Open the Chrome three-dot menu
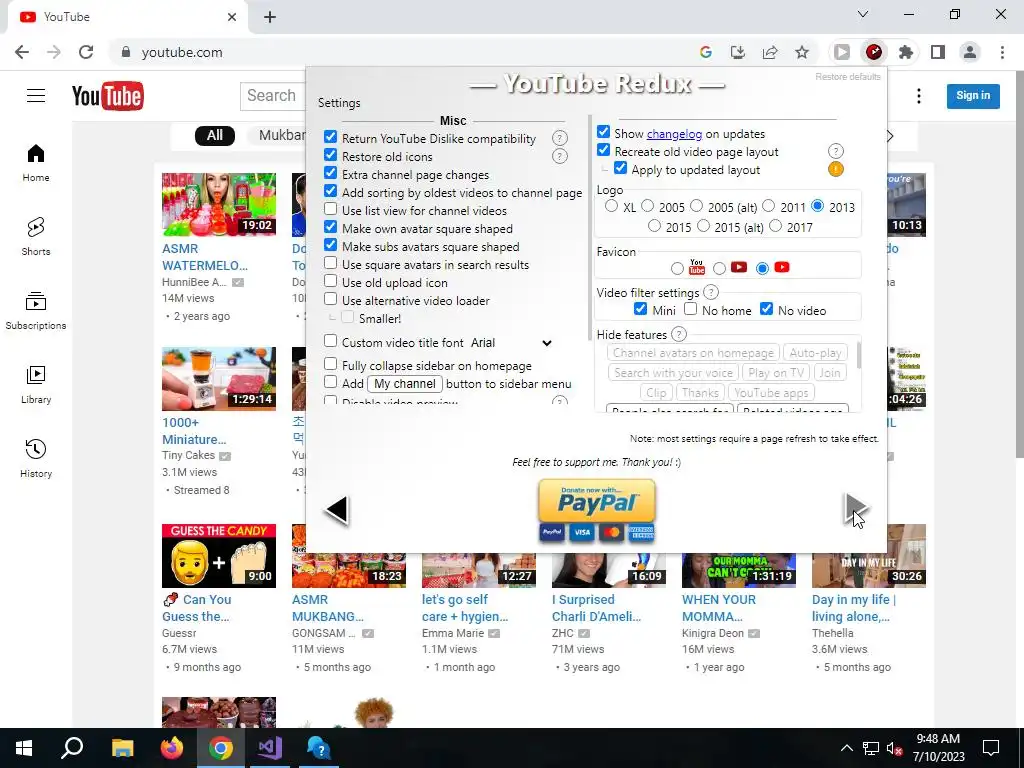The height and width of the screenshot is (768, 1024). (1002, 52)
